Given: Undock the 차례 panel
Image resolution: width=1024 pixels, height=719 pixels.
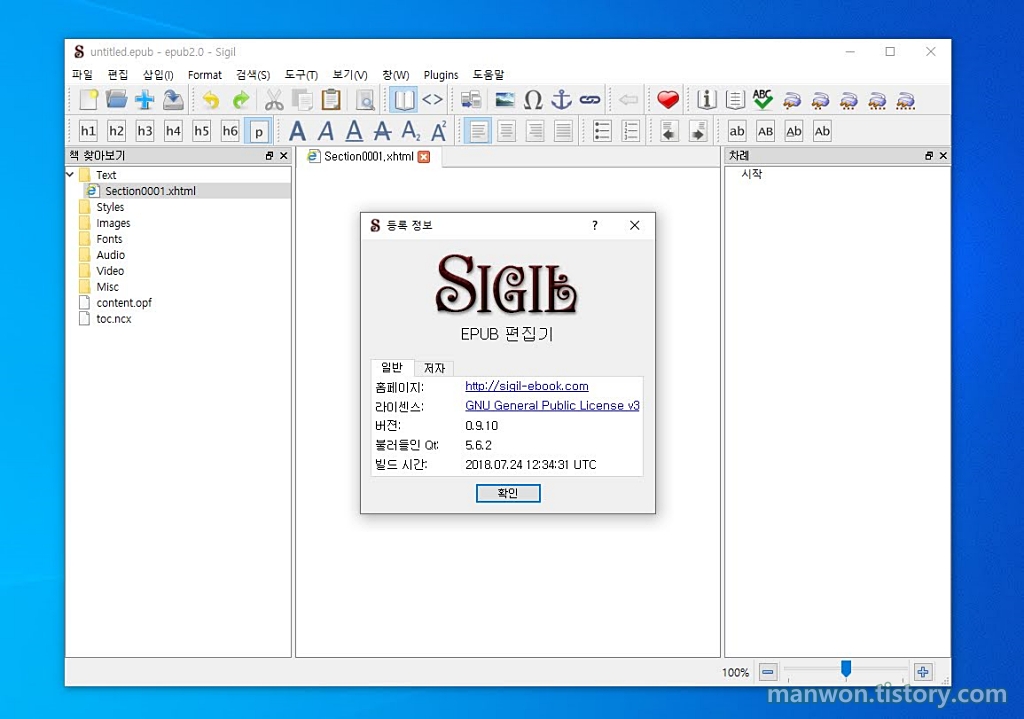Looking at the screenshot, I should click(929, 155).
